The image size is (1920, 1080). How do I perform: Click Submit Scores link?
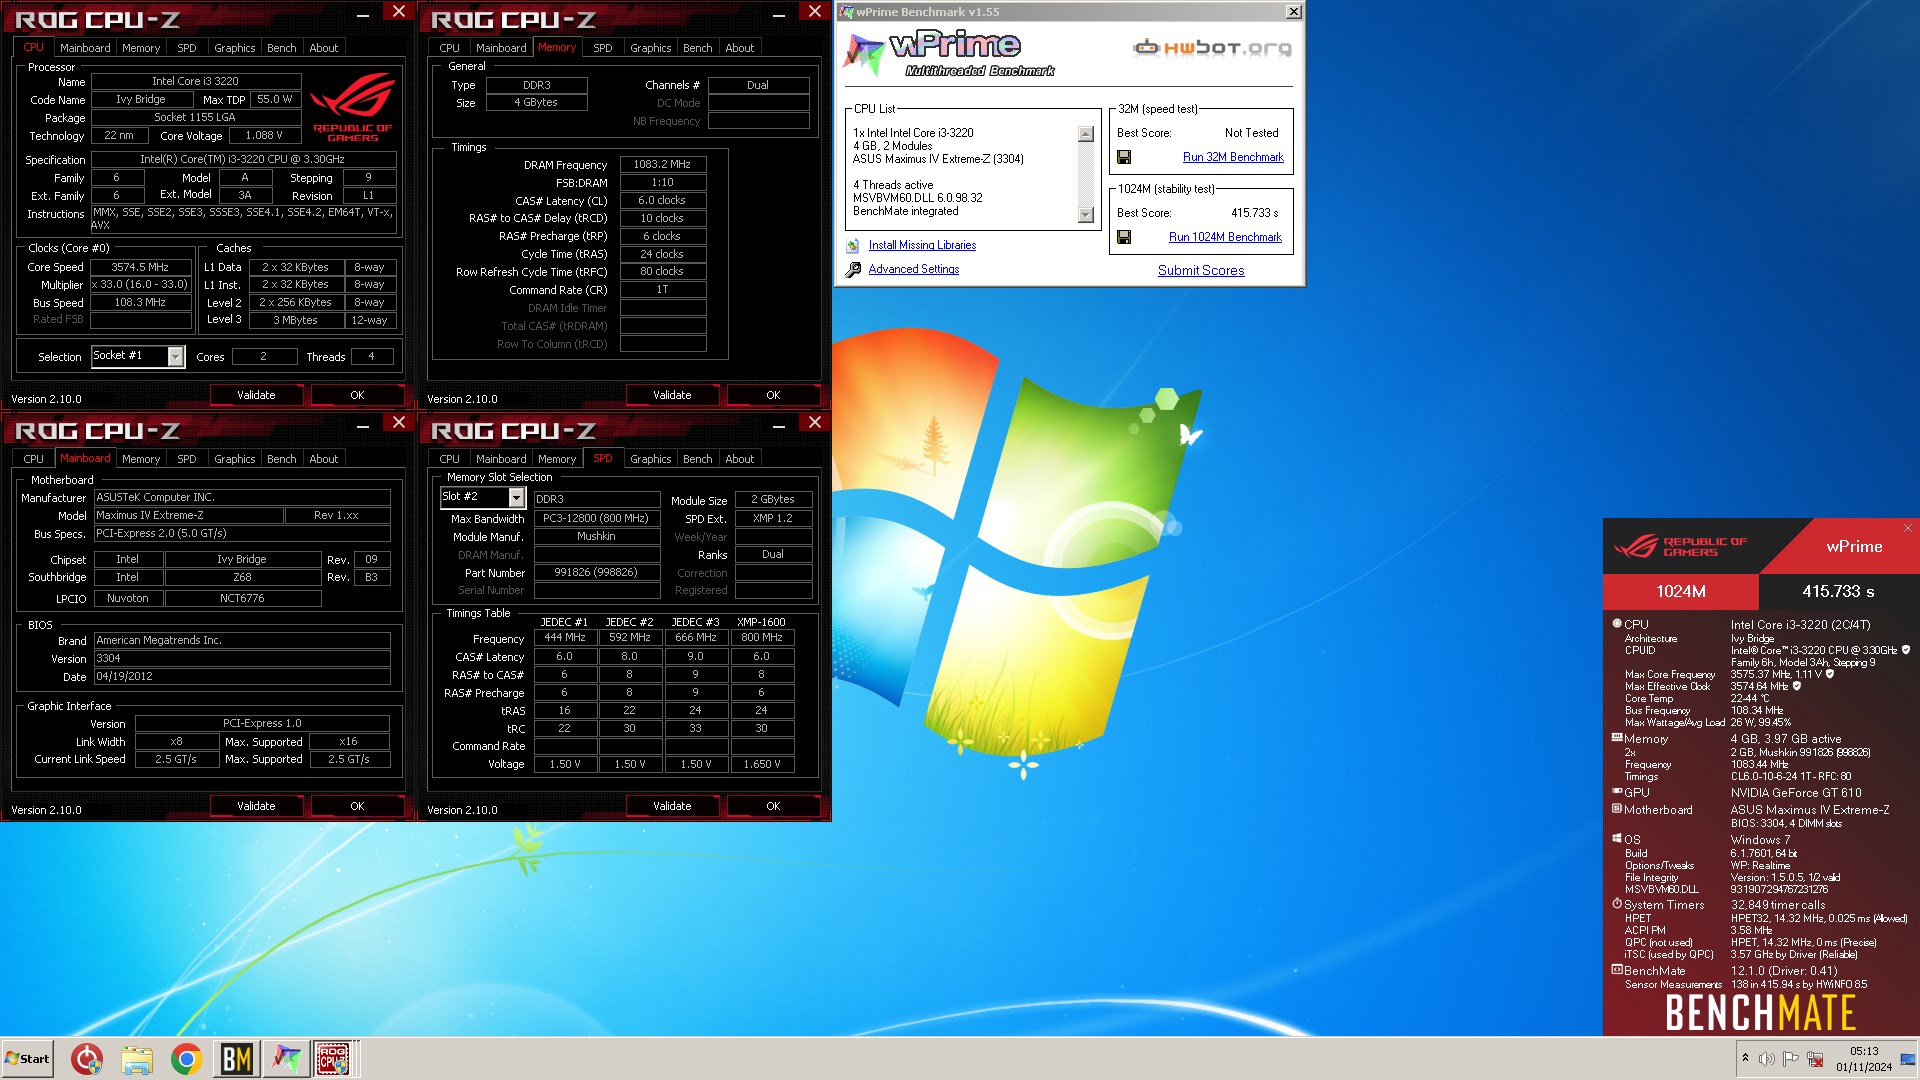tap(1201, 270)
